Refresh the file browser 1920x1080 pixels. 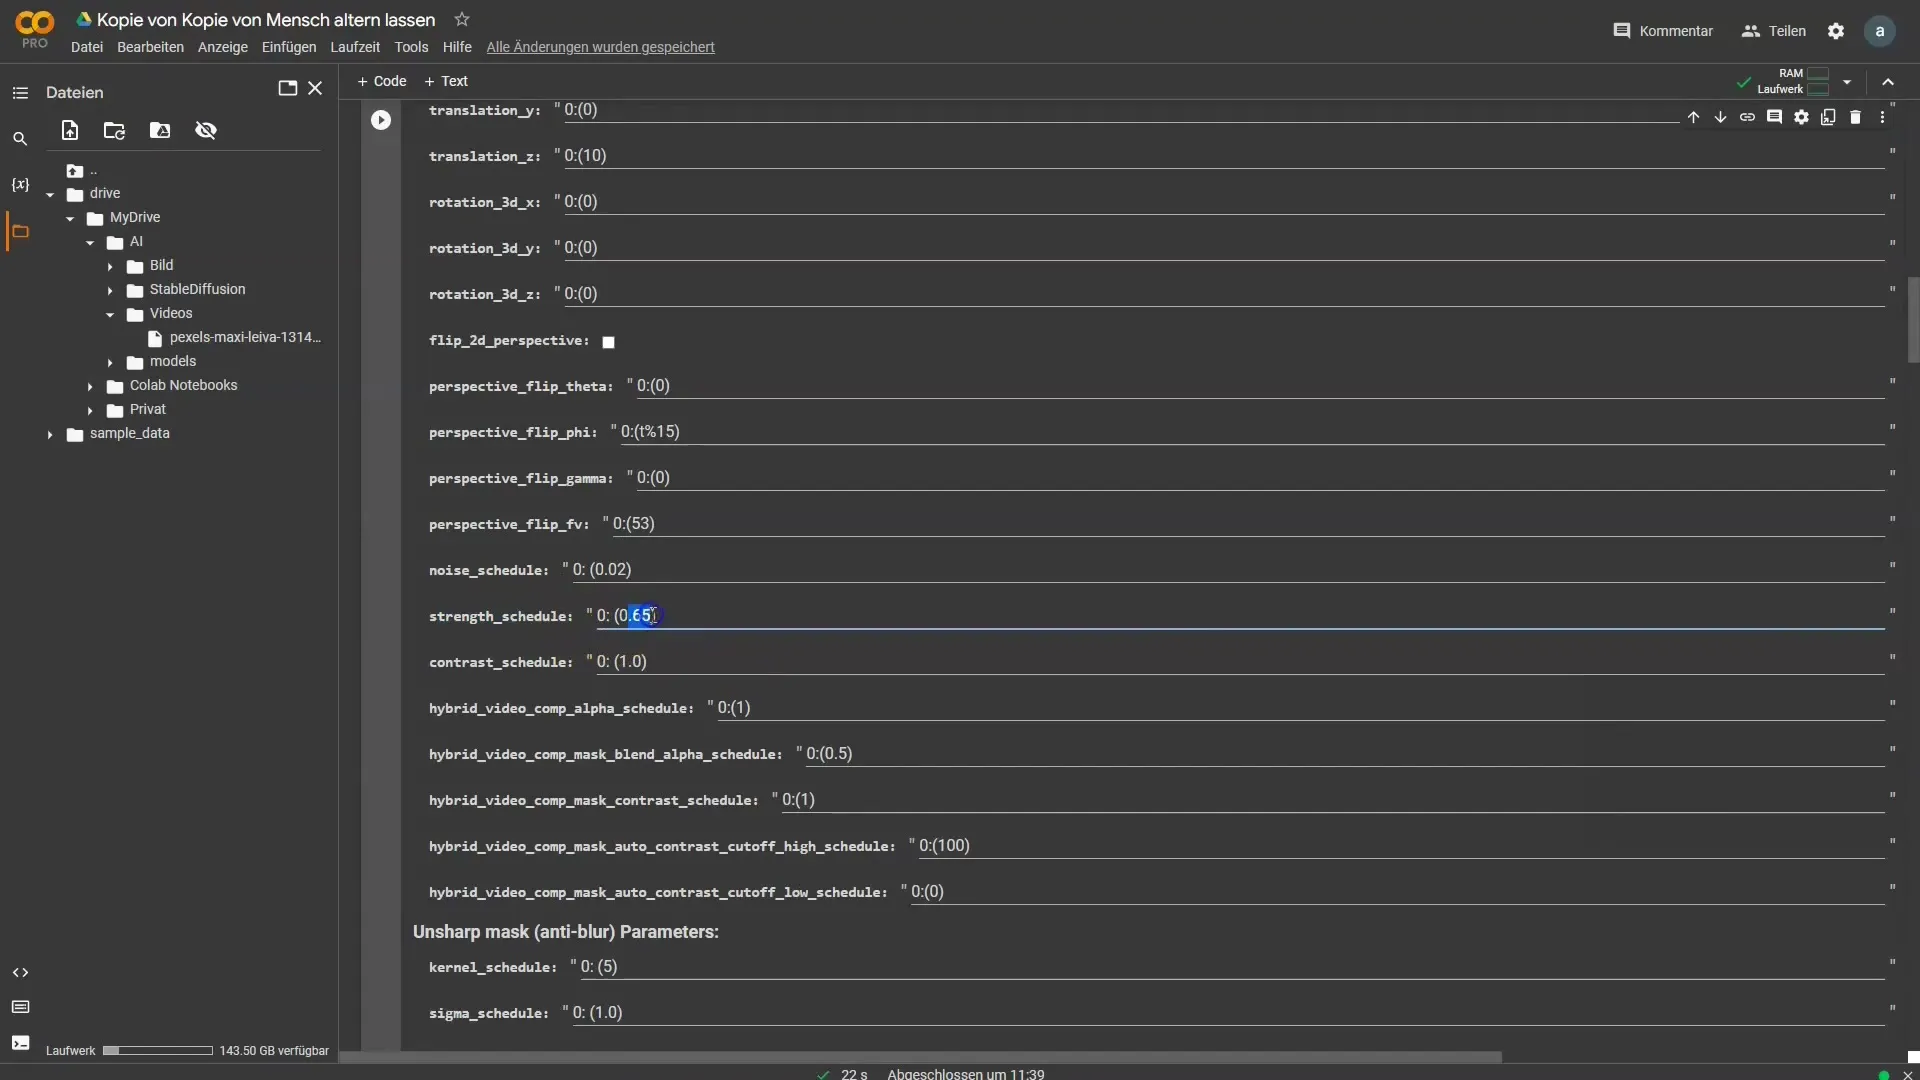(114, 130)
